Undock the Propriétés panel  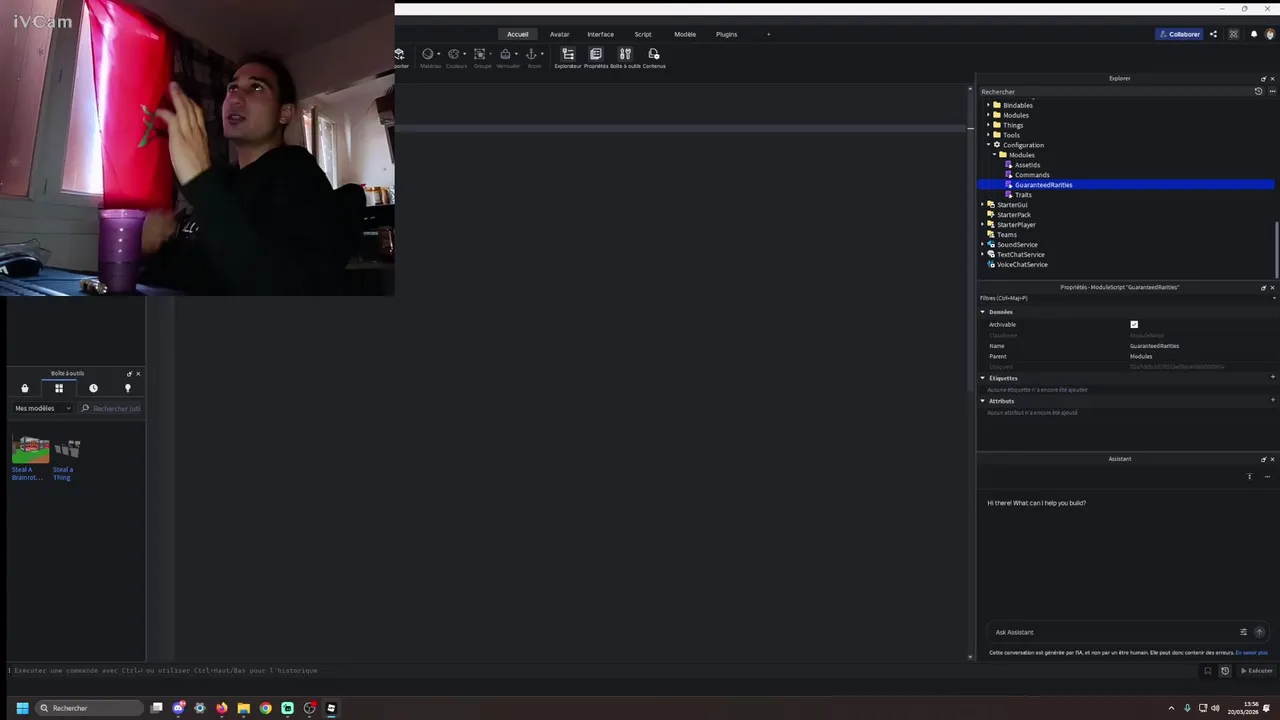[x=1263, y=287]
